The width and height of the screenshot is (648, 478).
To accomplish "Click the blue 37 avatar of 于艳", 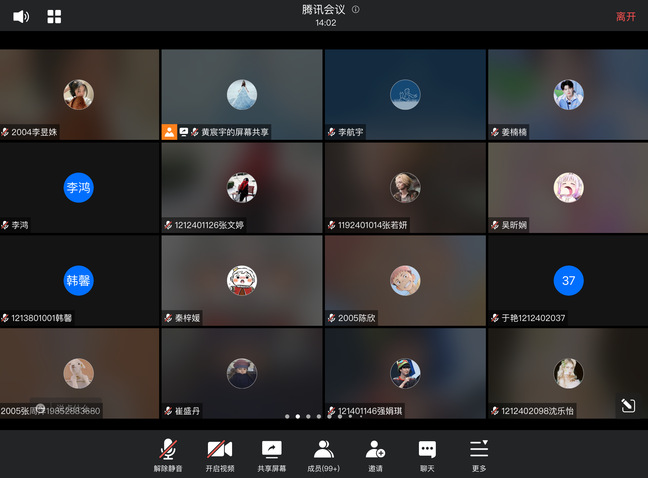I will click(568, 280).
